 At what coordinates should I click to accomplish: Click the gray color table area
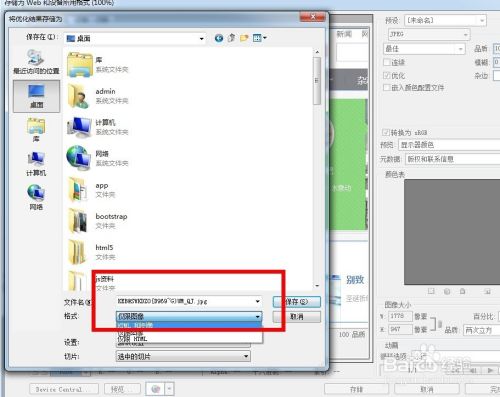click(452, 232)
